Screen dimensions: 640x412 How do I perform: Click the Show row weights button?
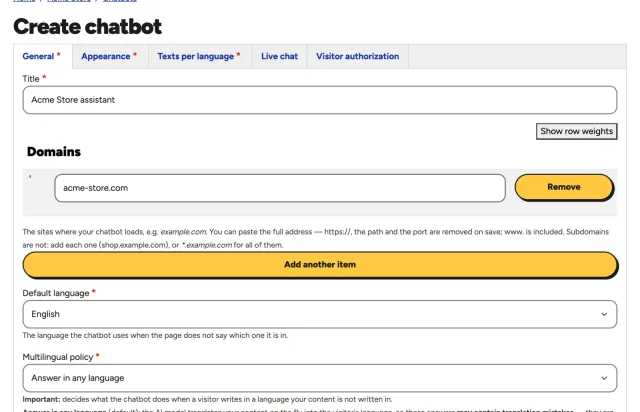coord(576,131)
